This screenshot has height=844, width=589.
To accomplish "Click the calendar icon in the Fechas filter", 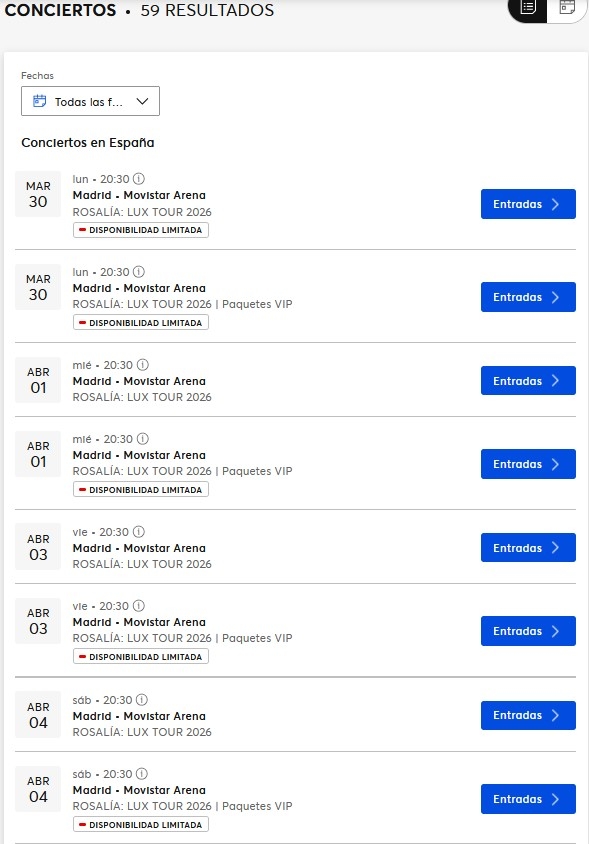I will coord(40,101).
